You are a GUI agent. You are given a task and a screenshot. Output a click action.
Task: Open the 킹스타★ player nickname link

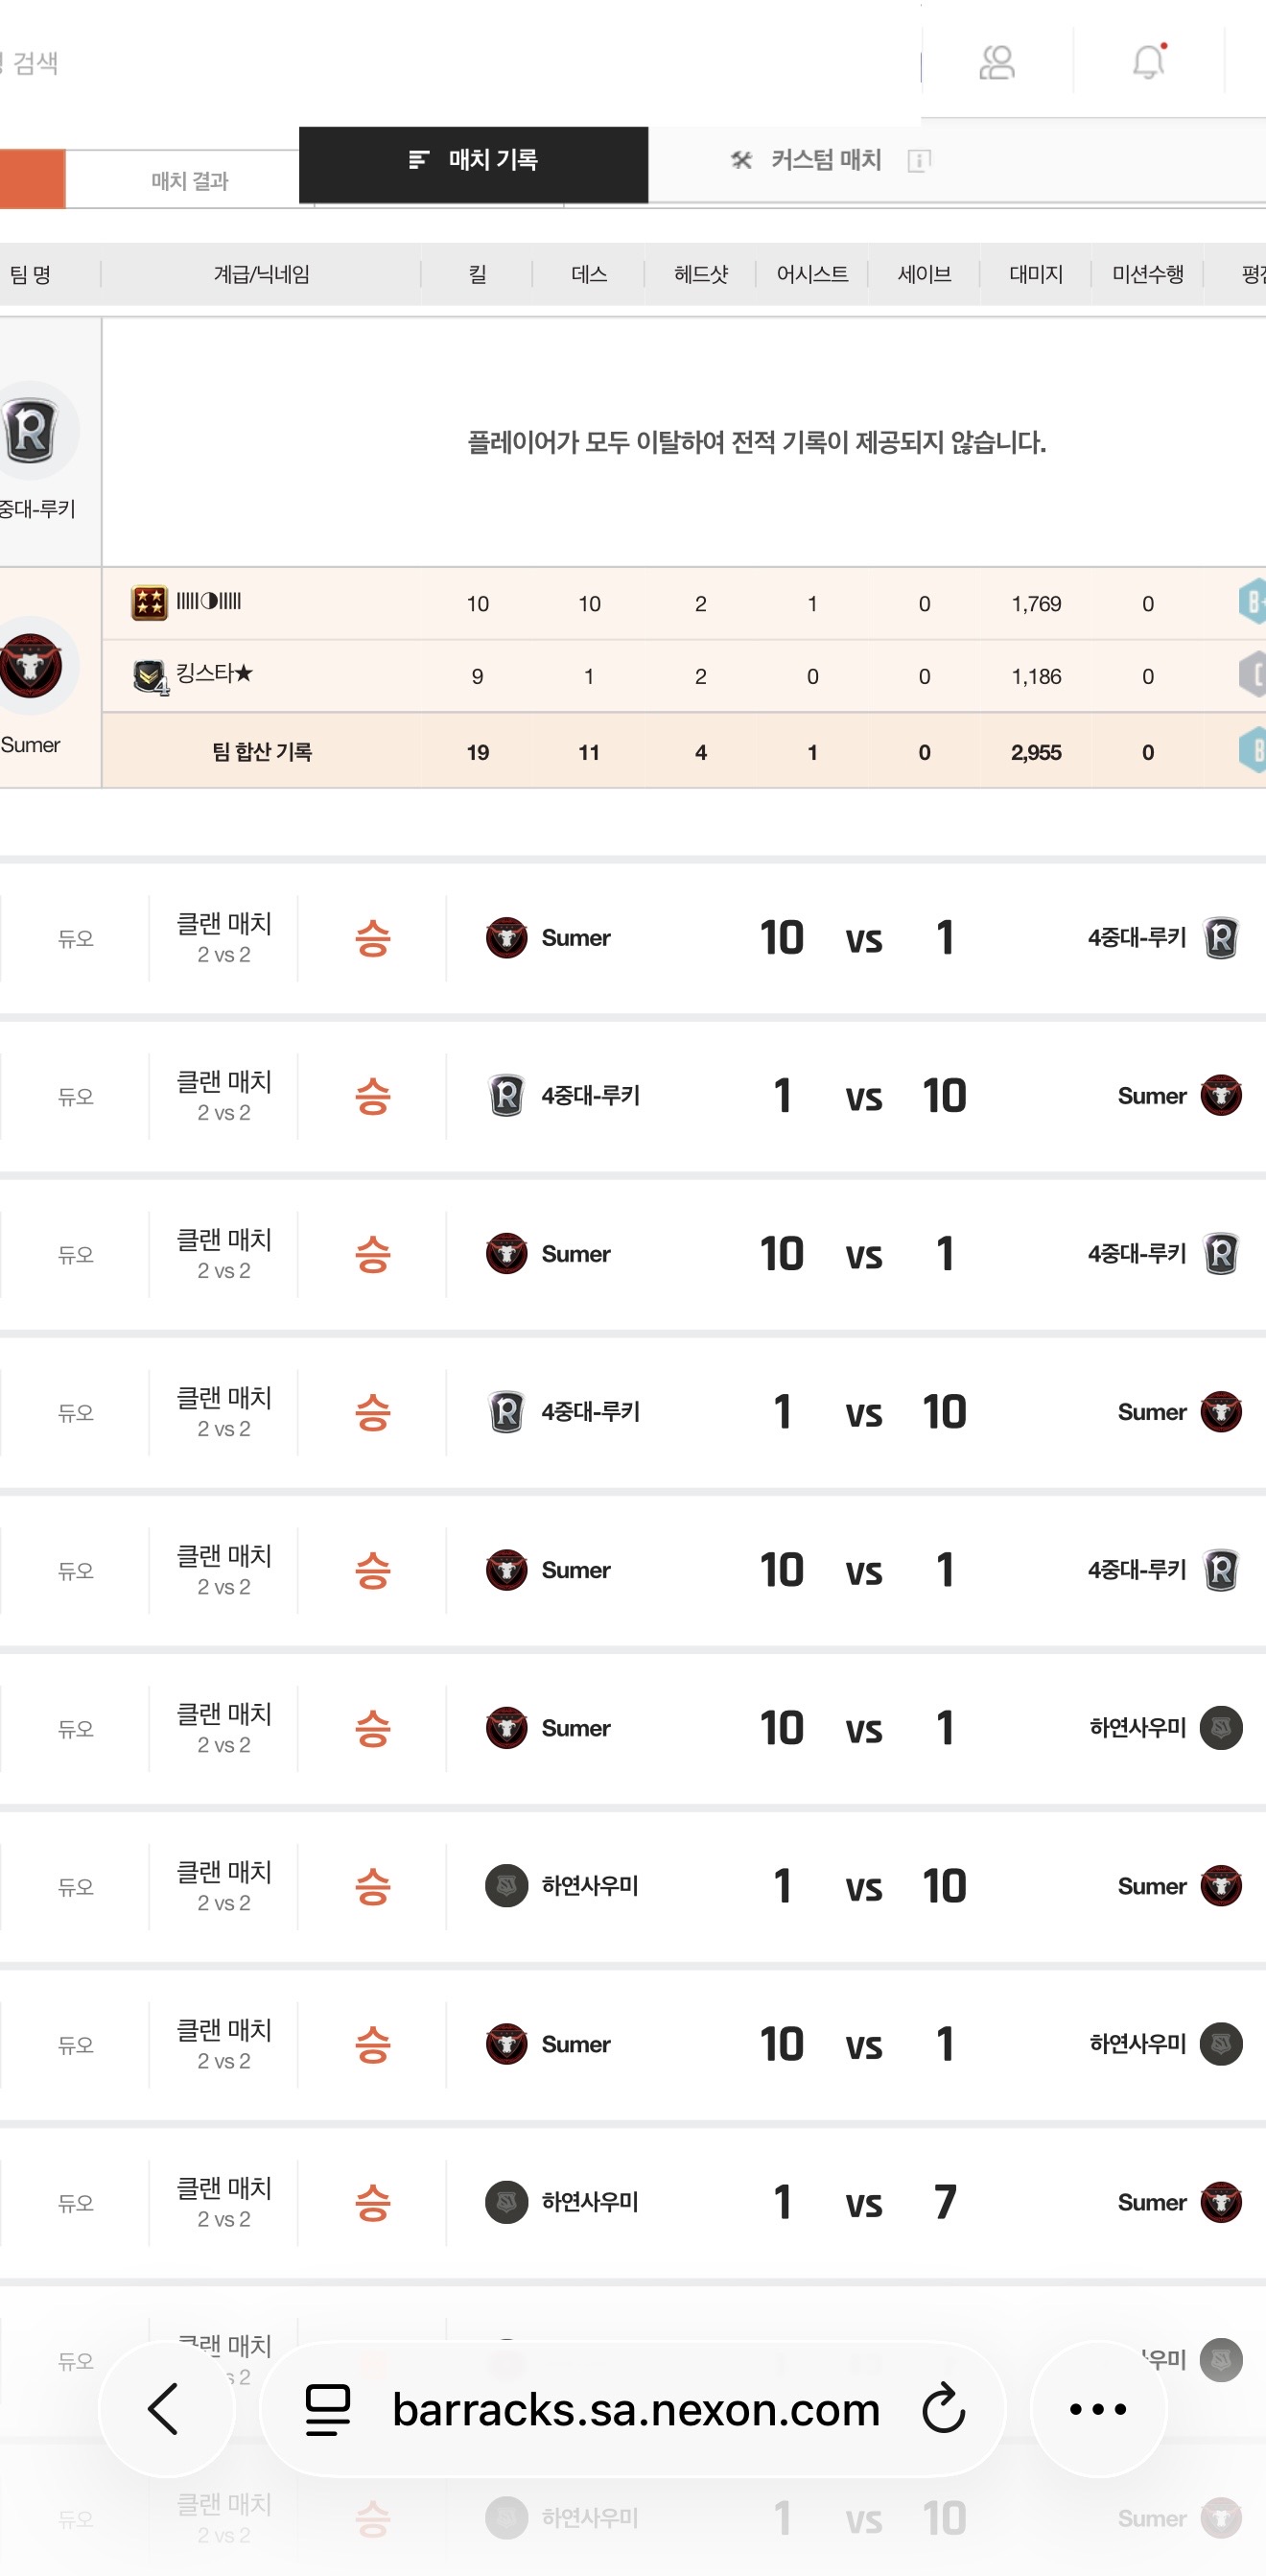(x=214, y=674)
